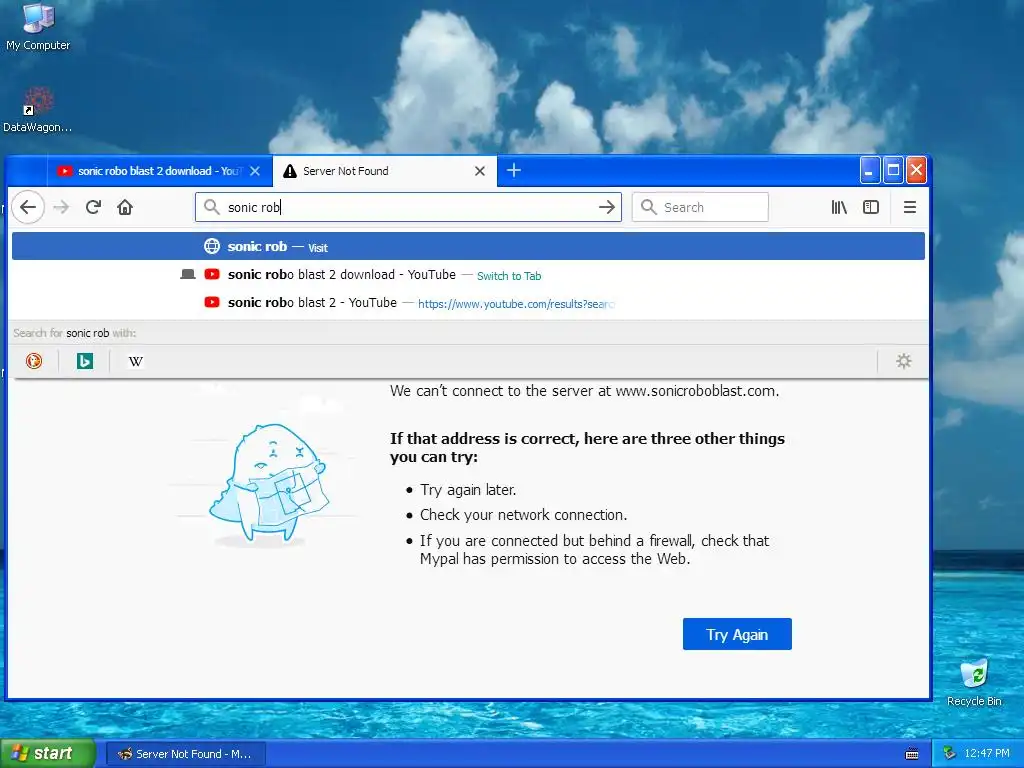Click the Search box in toolbar

click(700, 207)
